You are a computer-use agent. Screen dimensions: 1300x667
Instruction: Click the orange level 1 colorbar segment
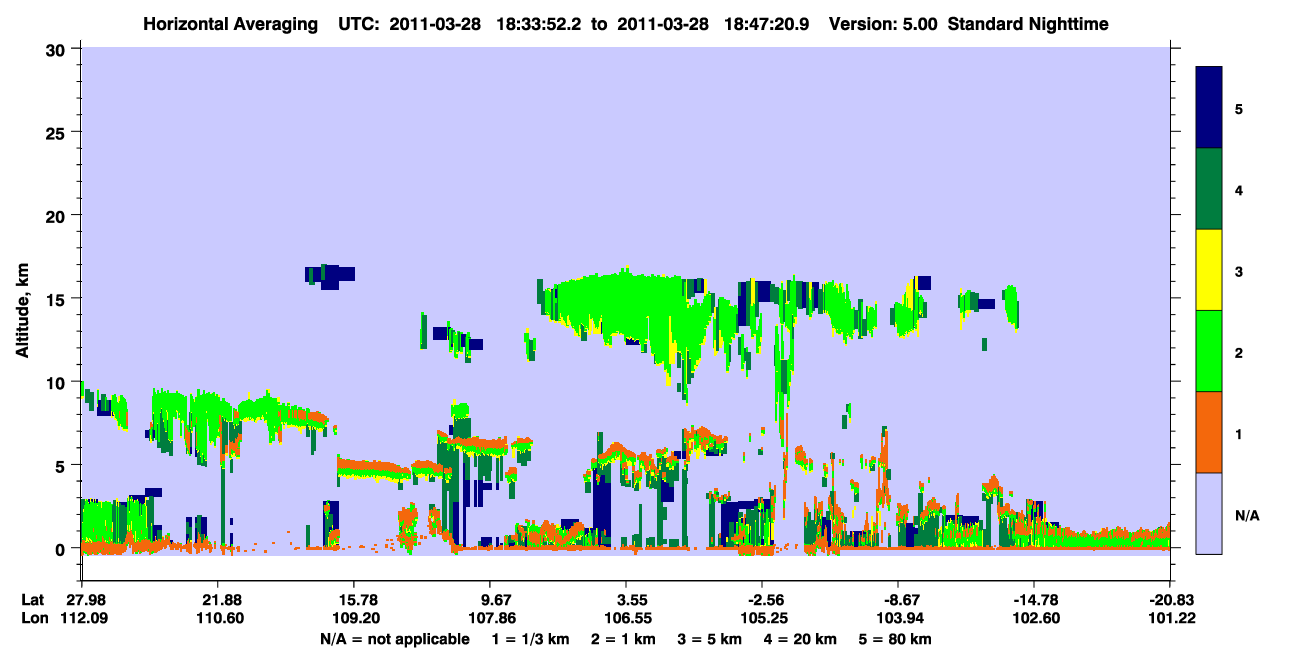(x=1209, y=432)
